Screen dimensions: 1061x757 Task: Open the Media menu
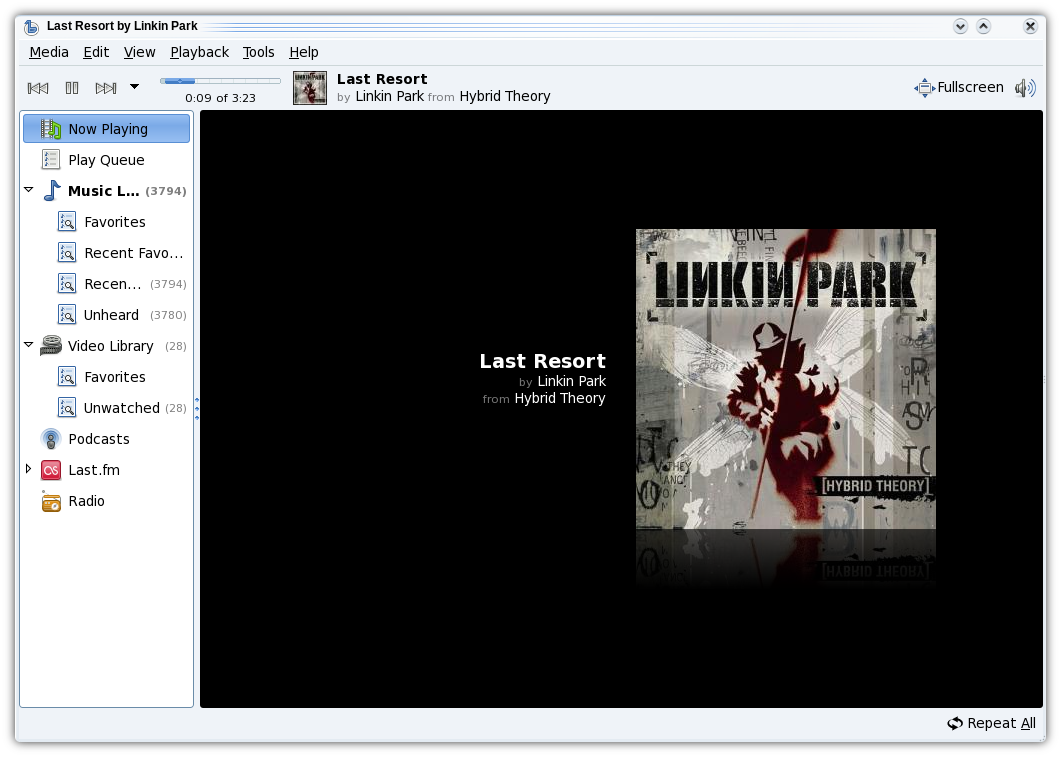pos(49,52)
